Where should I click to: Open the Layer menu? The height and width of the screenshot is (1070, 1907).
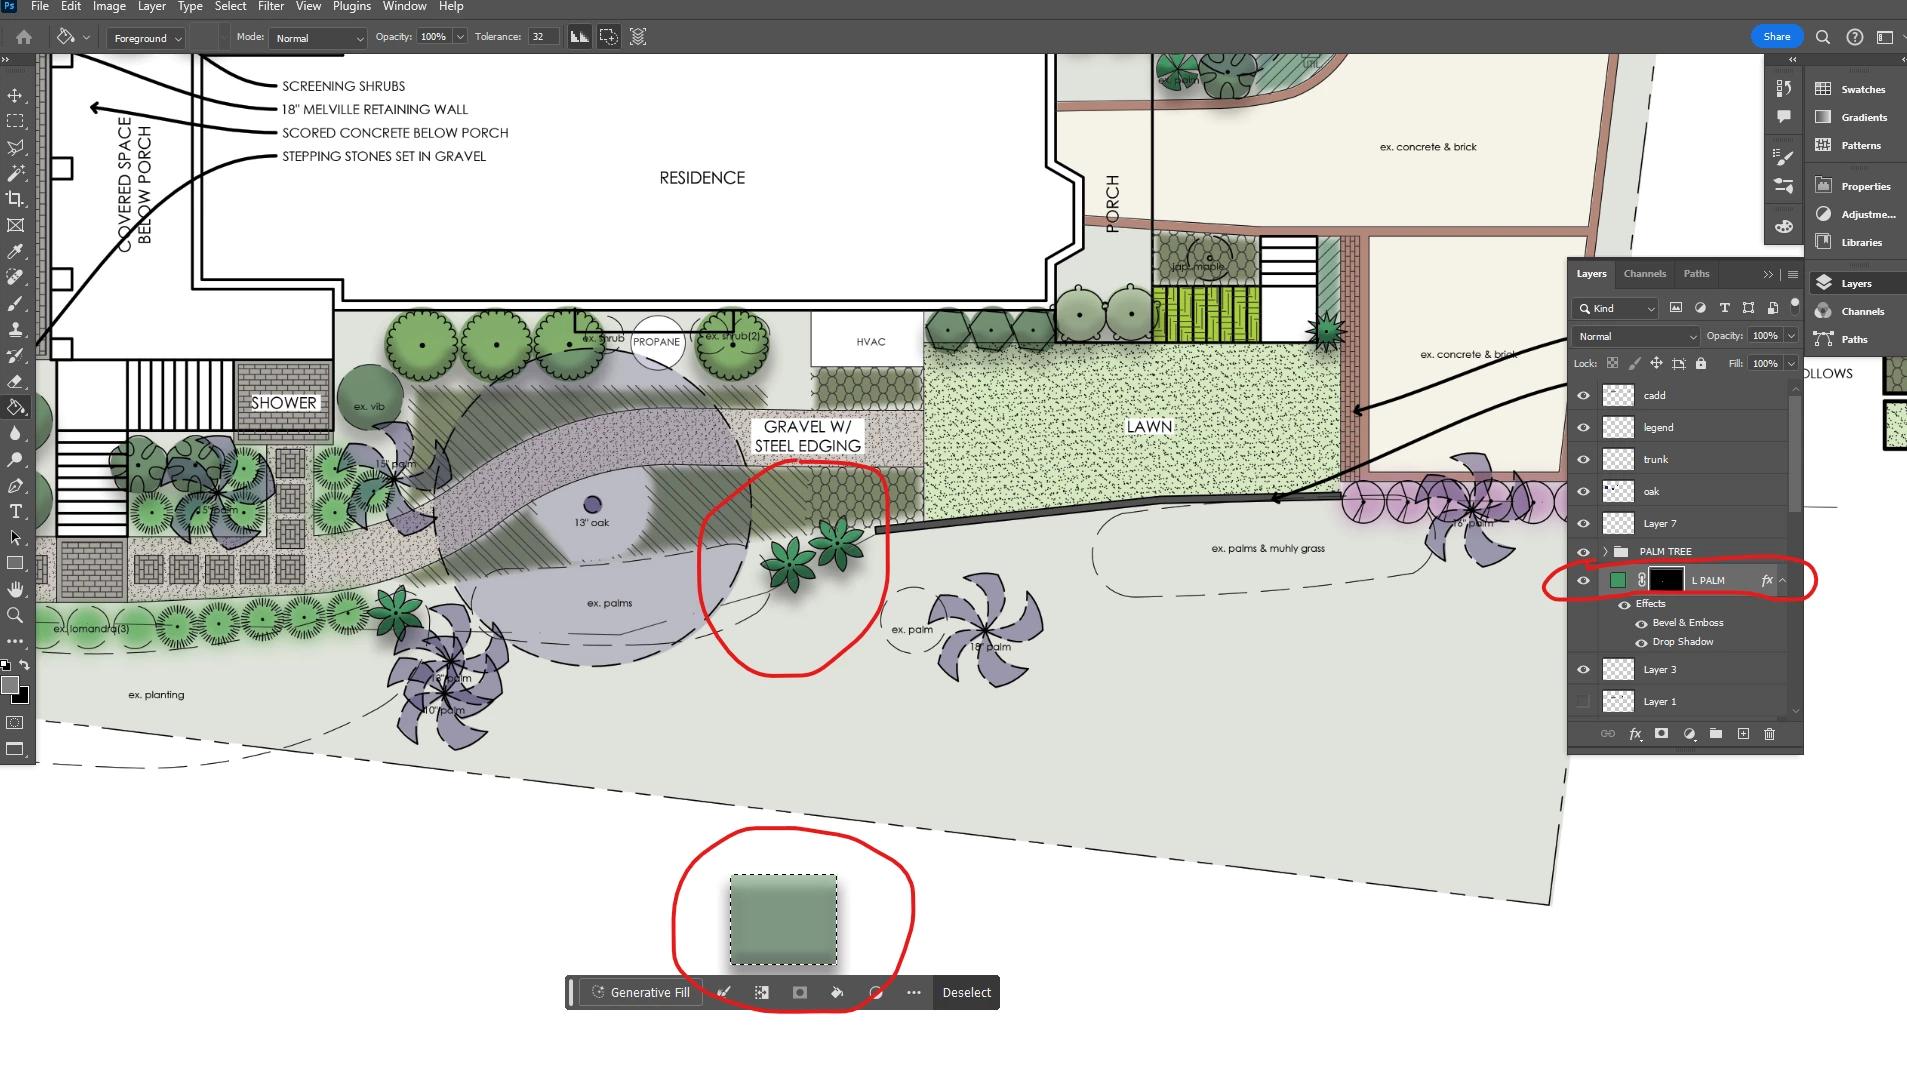coord(152,6)
